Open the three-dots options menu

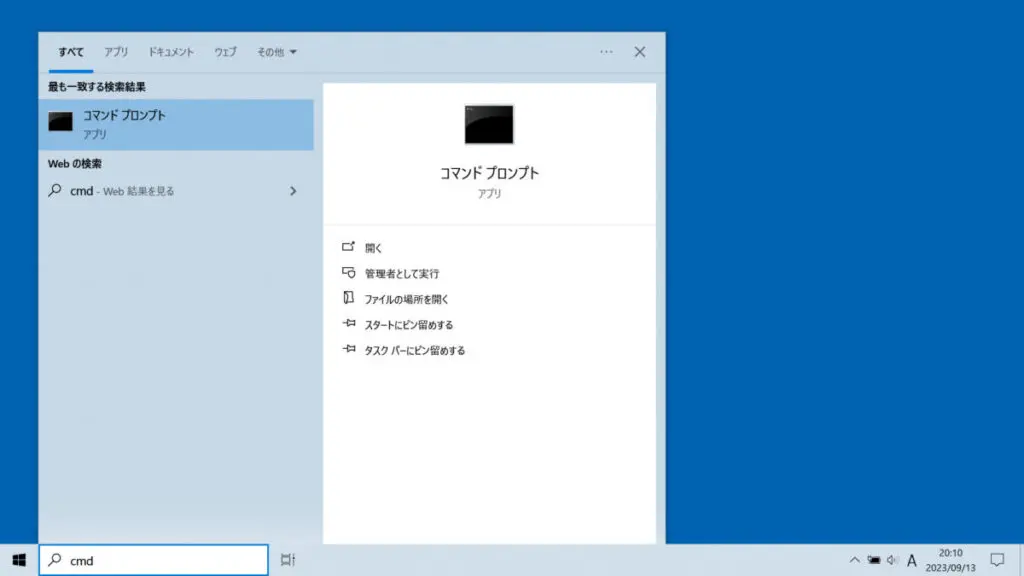coord(606,52)
